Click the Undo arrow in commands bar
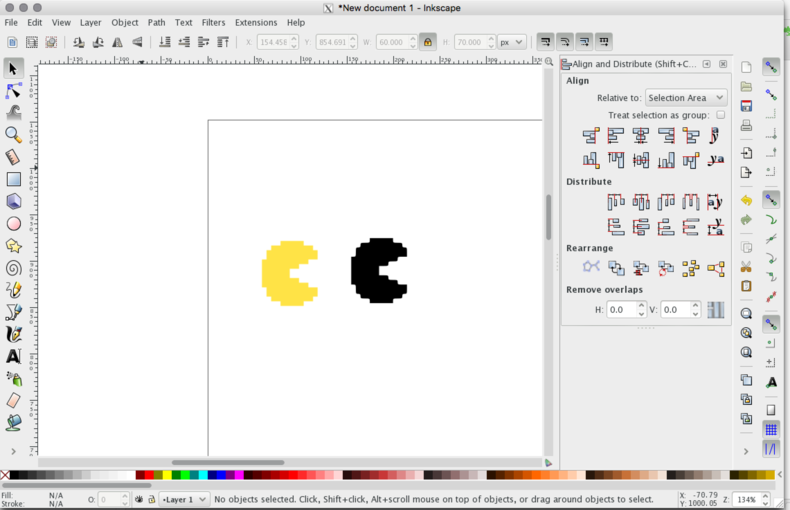The image size is (790, 510). click(x=746, y=200)
